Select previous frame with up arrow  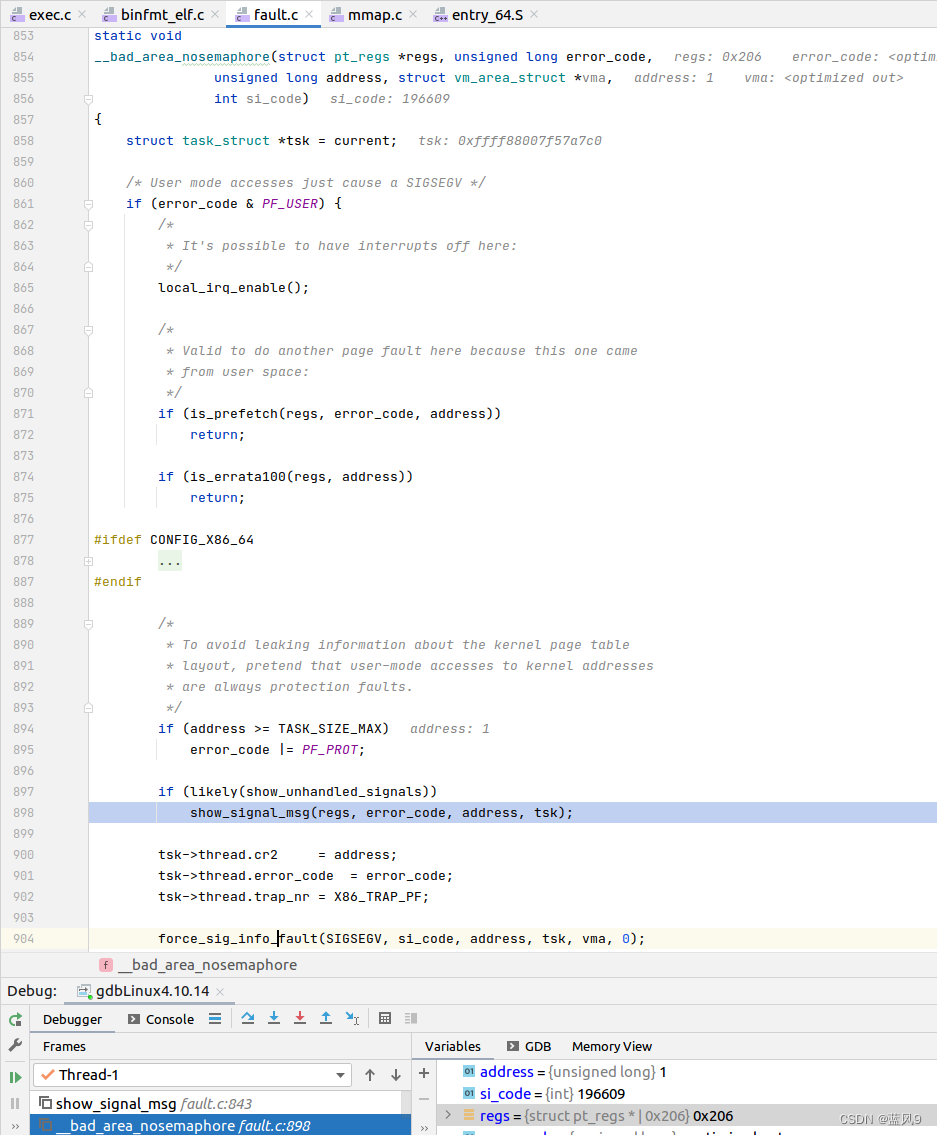370,1075
